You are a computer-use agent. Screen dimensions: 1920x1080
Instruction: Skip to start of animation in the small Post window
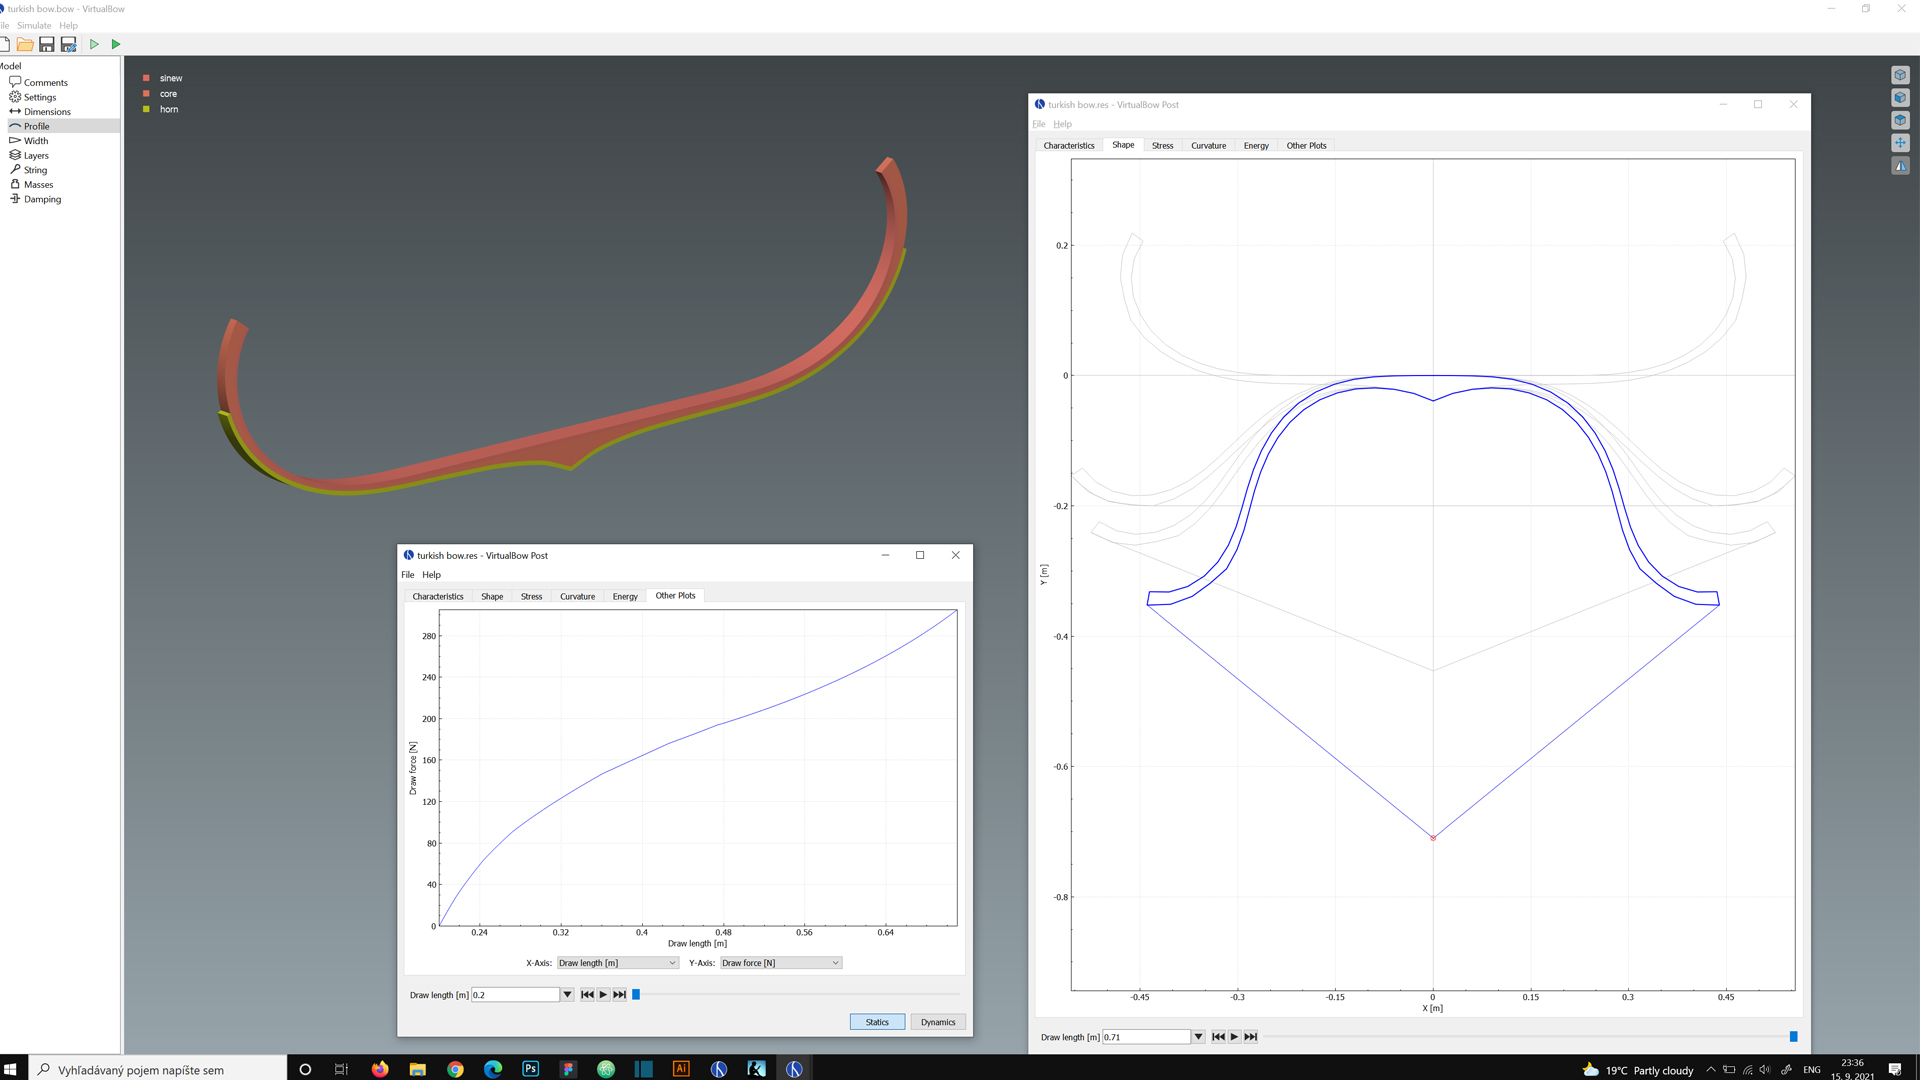pyautogui.click(x=587, y=995)
